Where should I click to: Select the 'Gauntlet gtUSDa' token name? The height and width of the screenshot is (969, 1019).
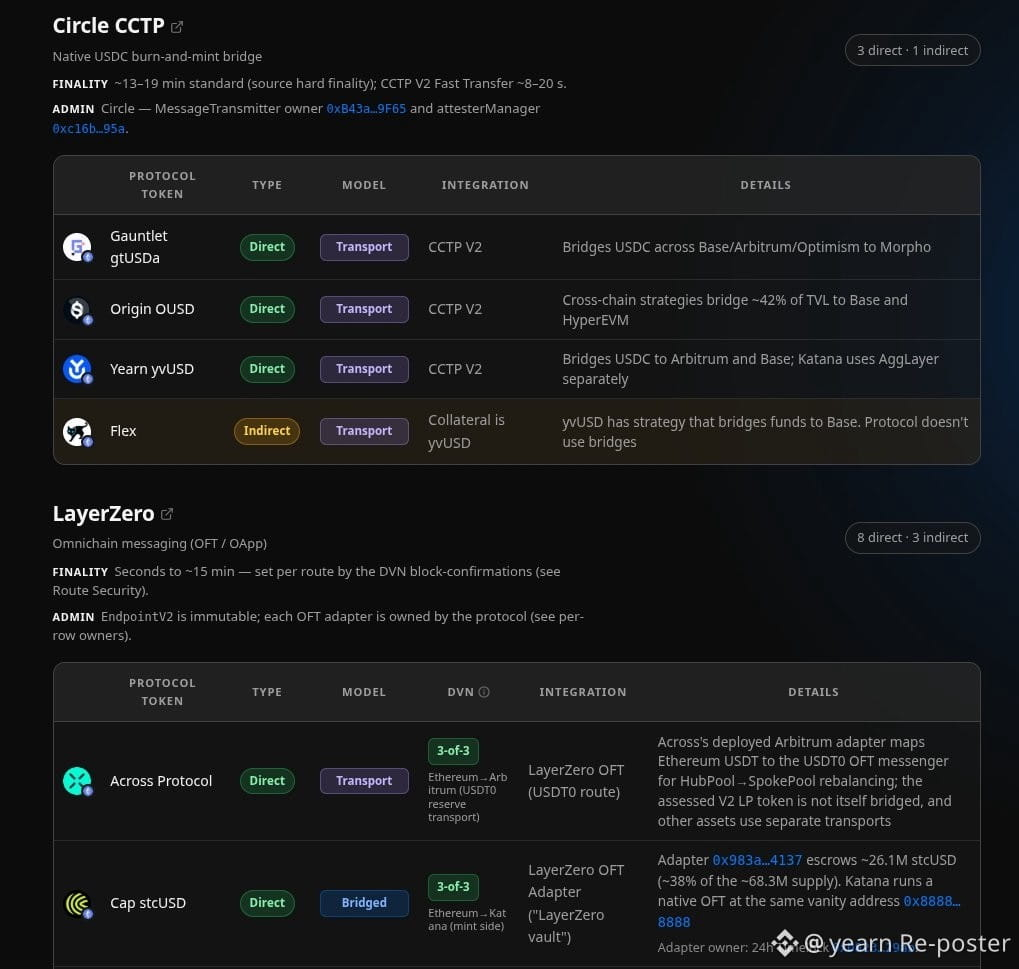coord(138,247)
